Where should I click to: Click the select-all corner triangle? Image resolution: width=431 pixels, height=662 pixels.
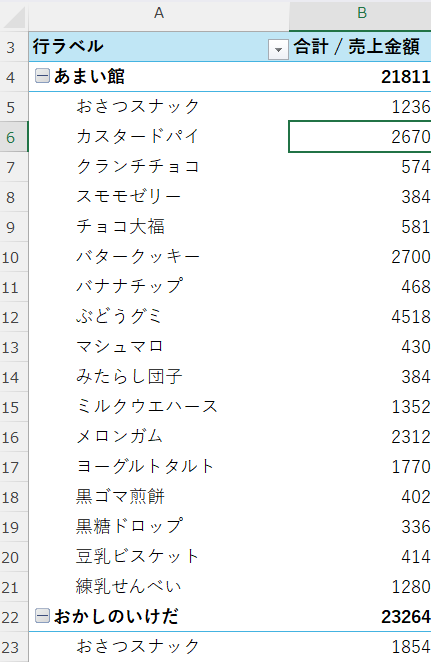coord(14,16)
